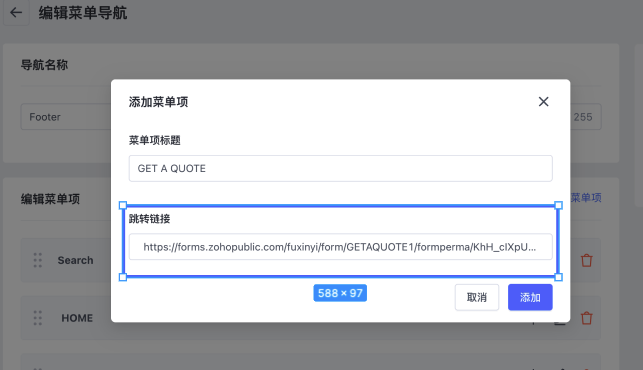This screenshot has width=643, height=370.
Task: Select the HOME menu row text
Action: (77, 318)
